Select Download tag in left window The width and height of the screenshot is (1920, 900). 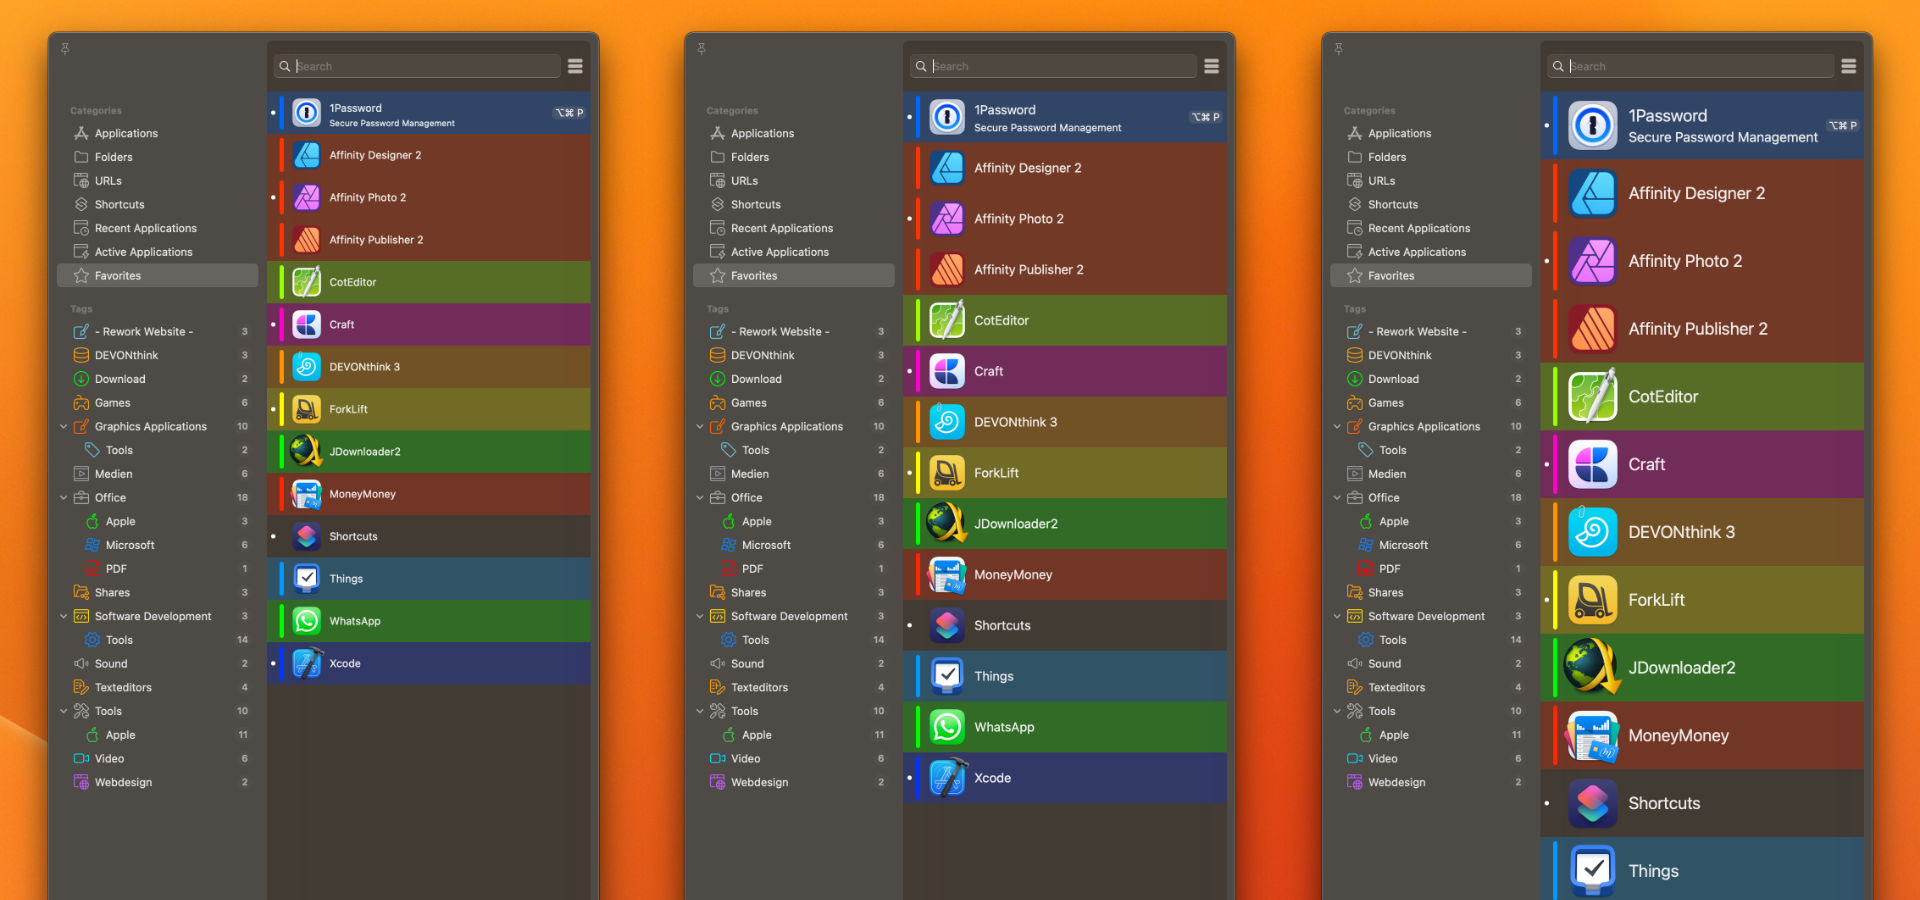click(157, 379)
